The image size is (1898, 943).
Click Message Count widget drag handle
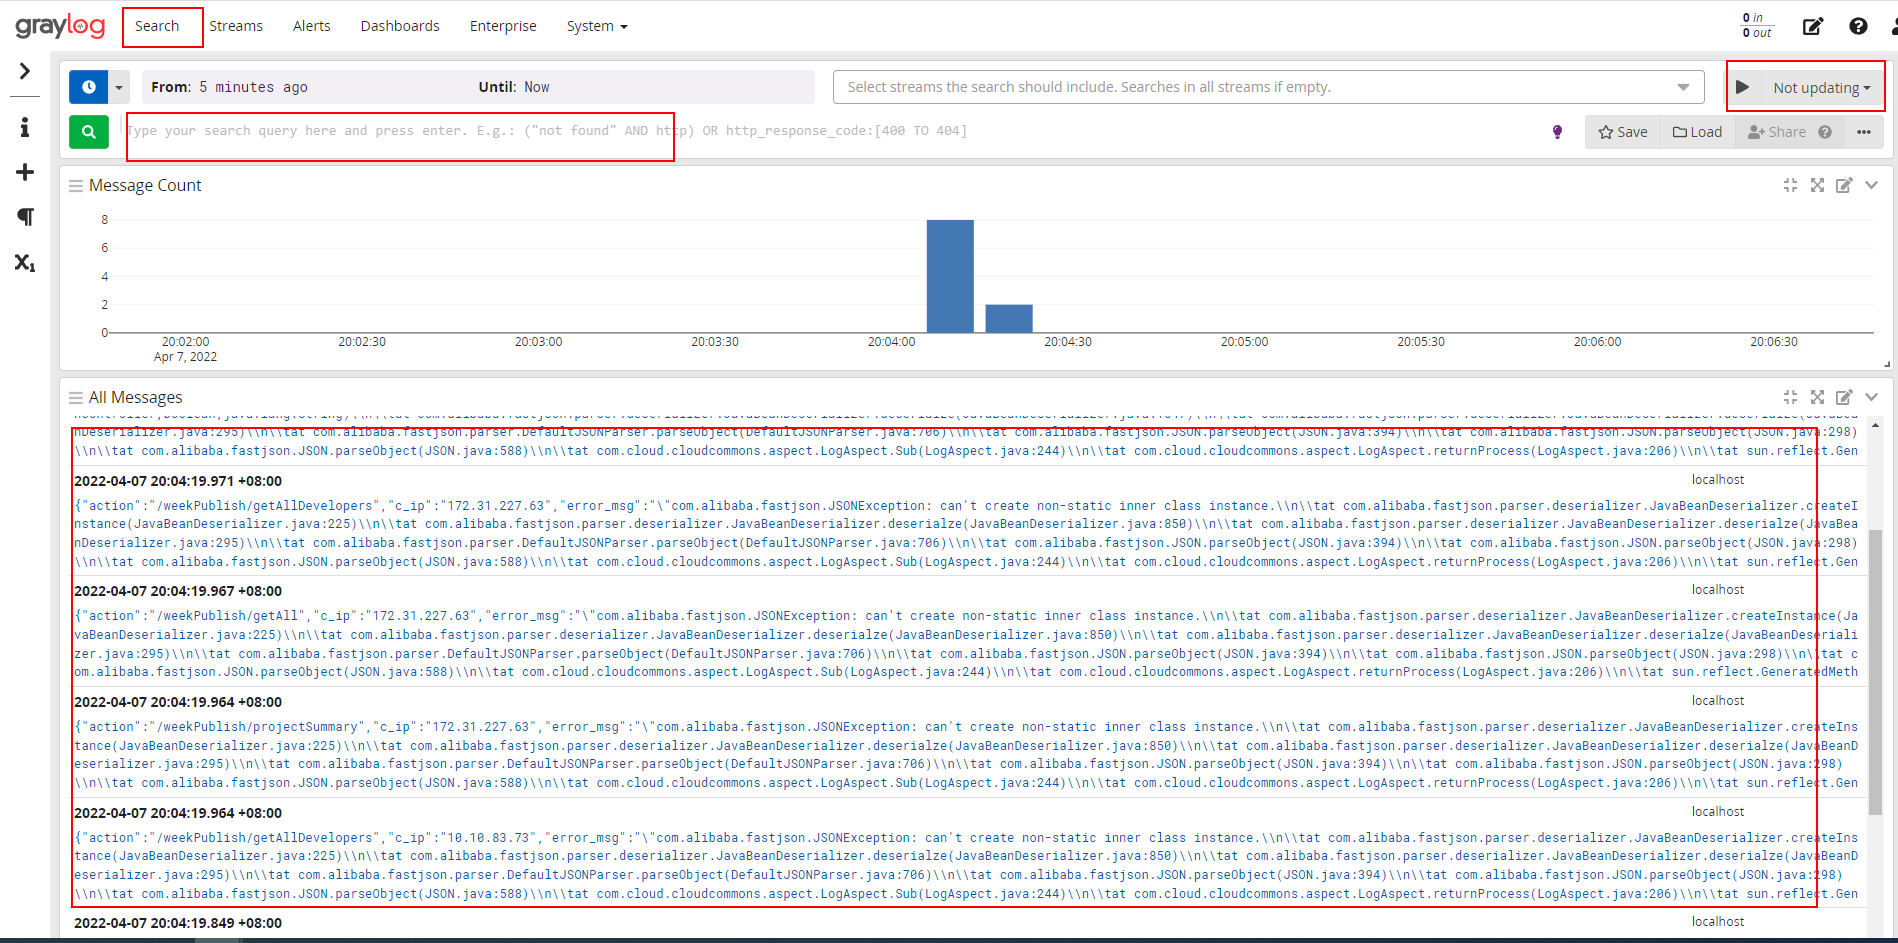coord(76,186)
